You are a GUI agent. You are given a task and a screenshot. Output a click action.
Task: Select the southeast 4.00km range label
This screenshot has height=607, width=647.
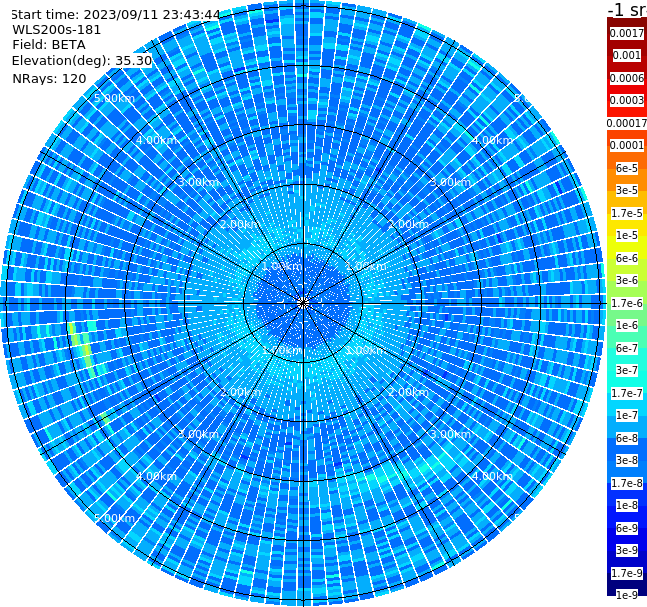(492, 476)
